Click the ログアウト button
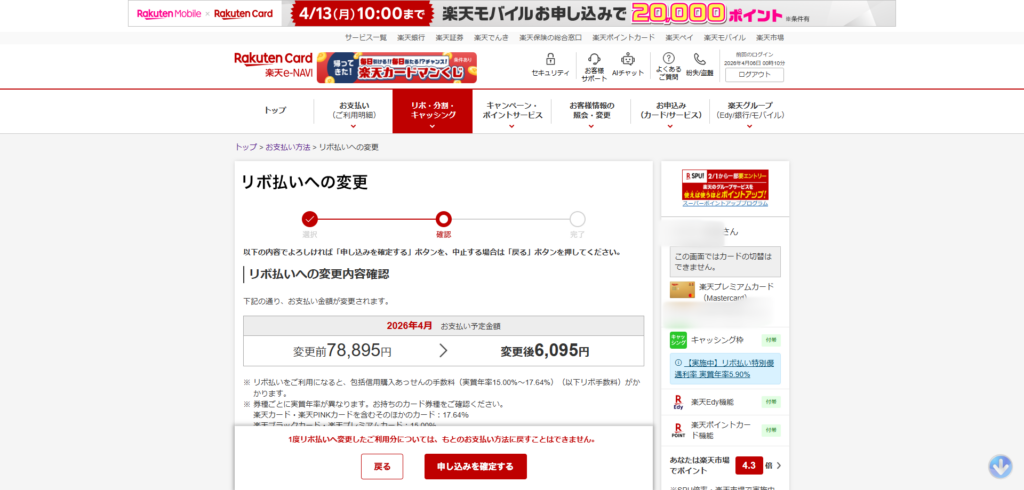1024x490 pixels. [754, 74]
